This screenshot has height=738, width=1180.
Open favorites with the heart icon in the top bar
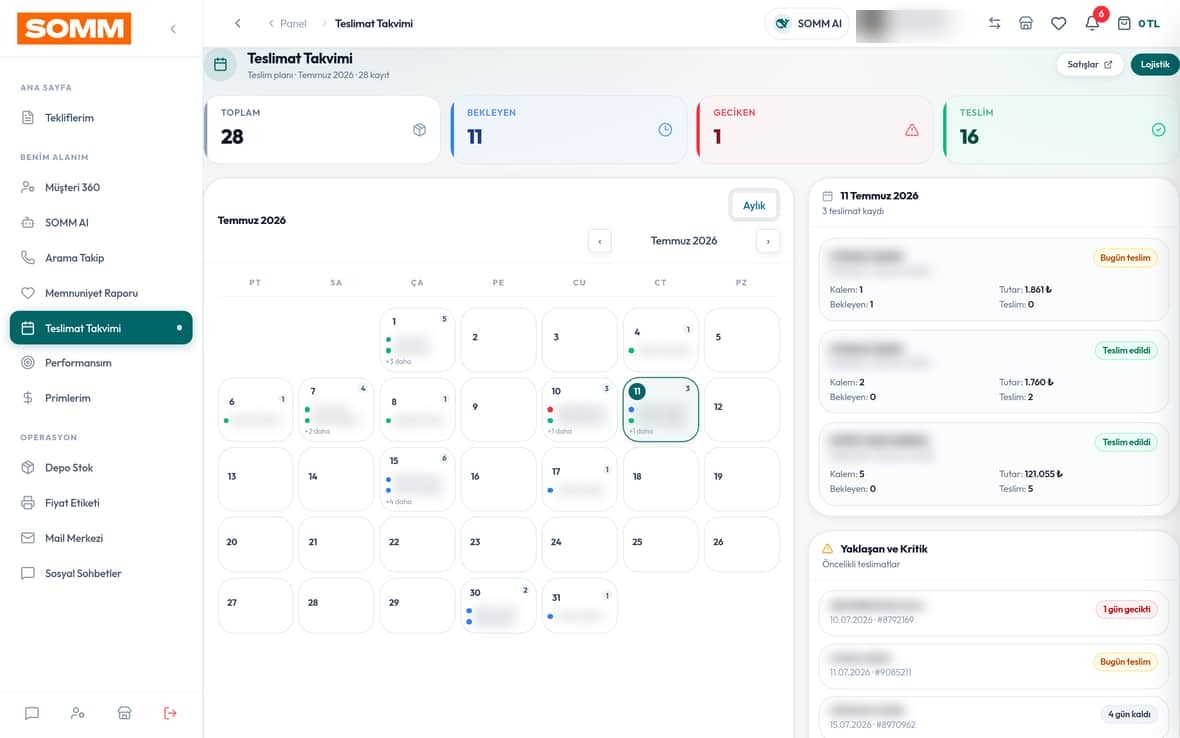1058,23
